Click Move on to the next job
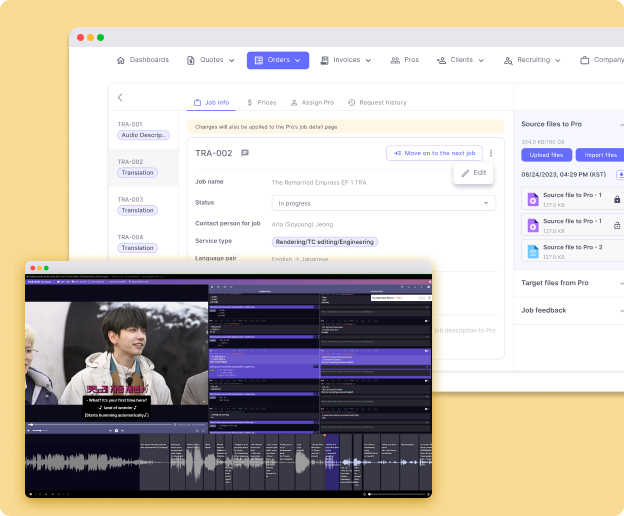Screen dimensions: 624x516 click(434, 153)
